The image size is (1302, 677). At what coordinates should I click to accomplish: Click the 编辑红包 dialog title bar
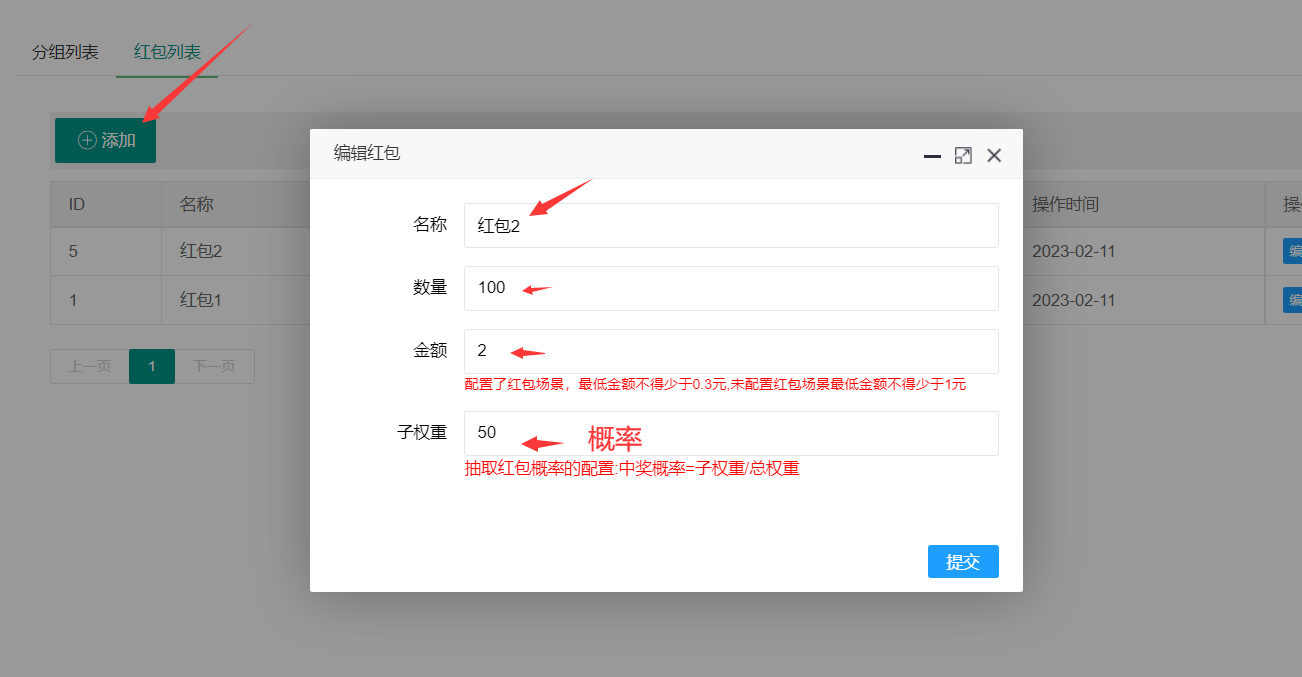pos(600,154)
